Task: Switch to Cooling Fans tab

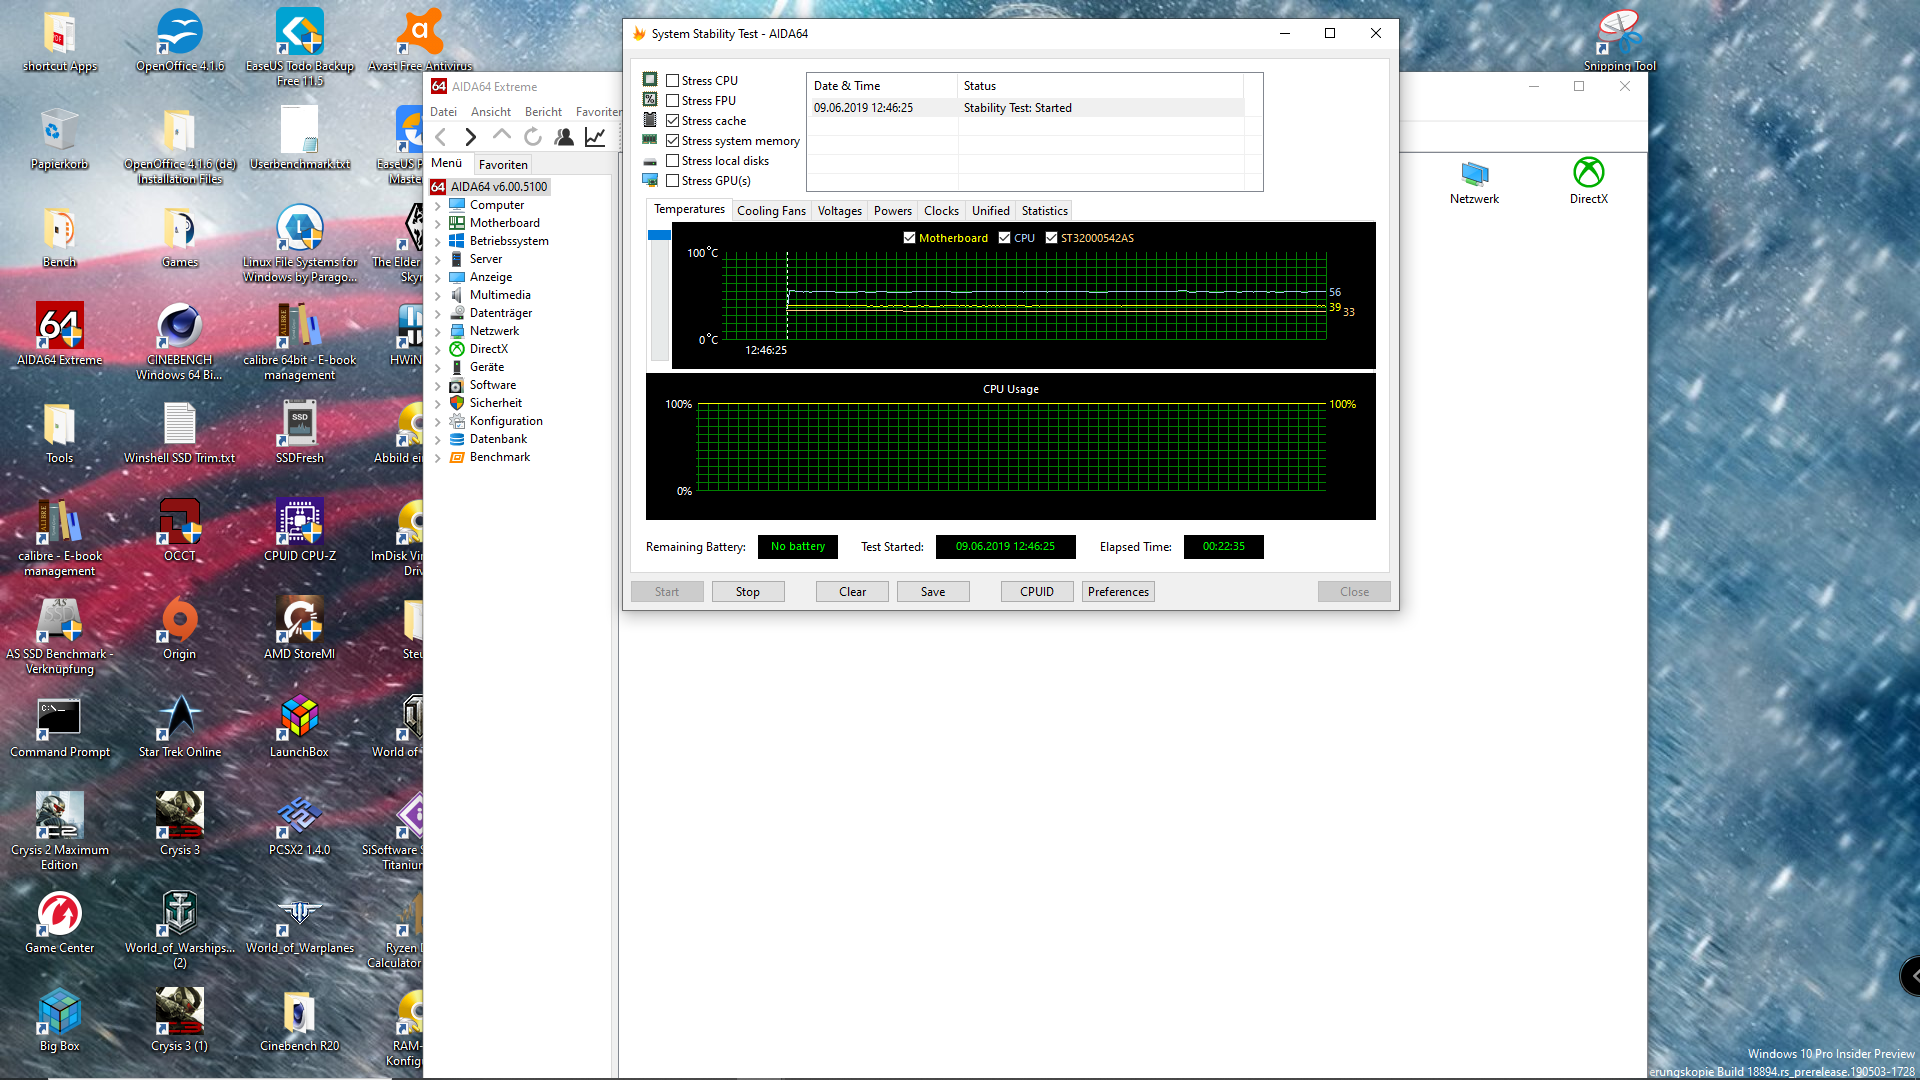Action: pos(771,211)
